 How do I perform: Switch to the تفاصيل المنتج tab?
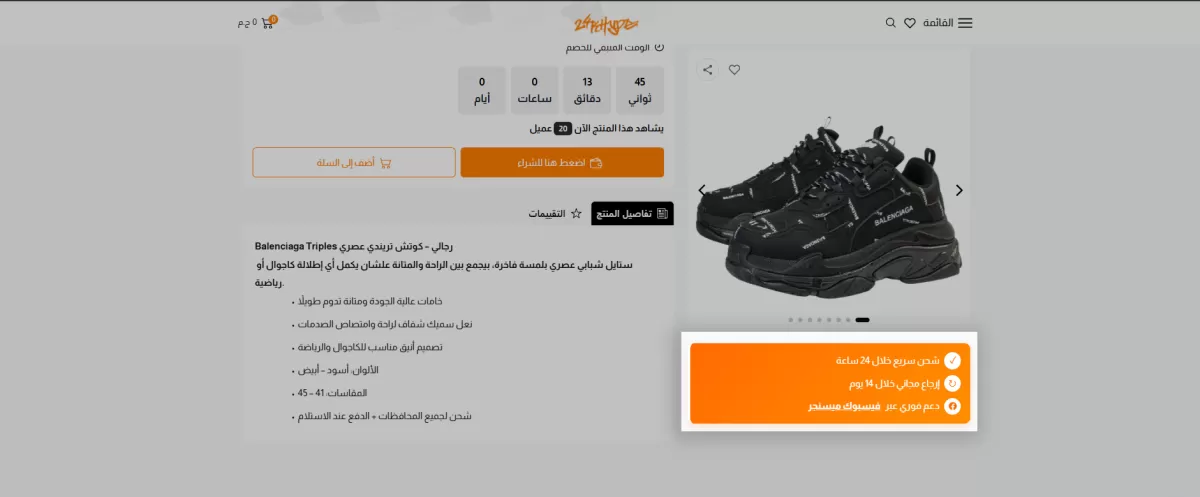coord(633,214)
